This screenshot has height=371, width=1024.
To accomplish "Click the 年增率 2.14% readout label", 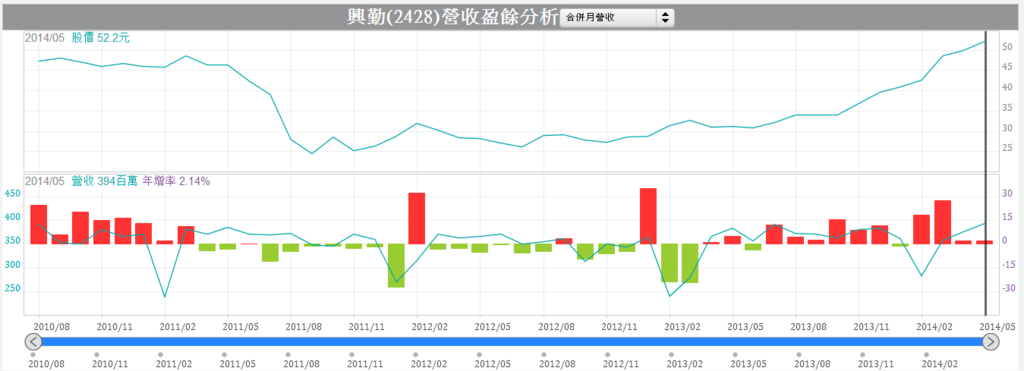I will point(176,181).
